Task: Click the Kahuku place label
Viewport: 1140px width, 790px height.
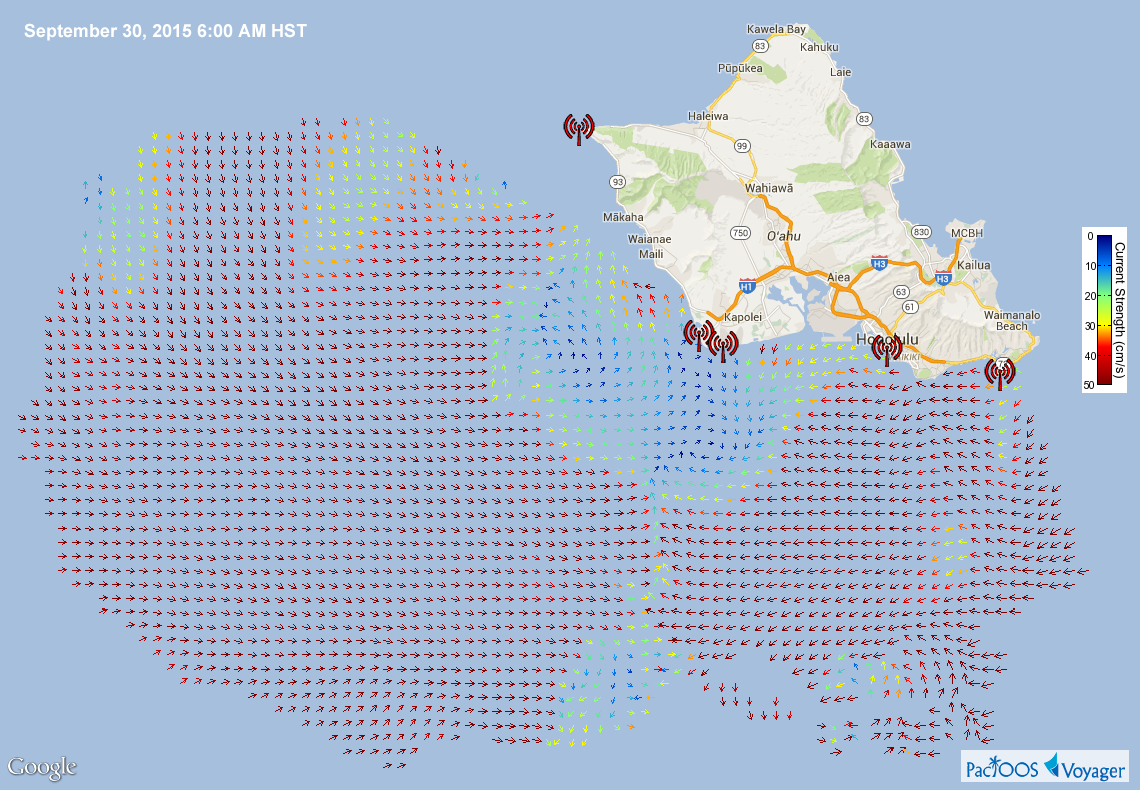Action: click(819, 47)
